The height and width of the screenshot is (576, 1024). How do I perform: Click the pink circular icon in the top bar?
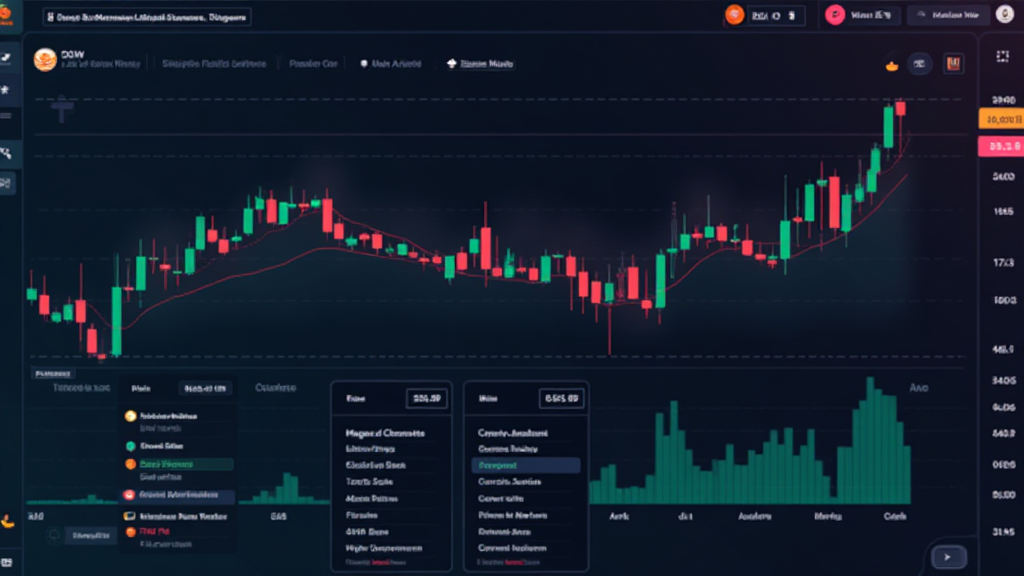[835, 15]
